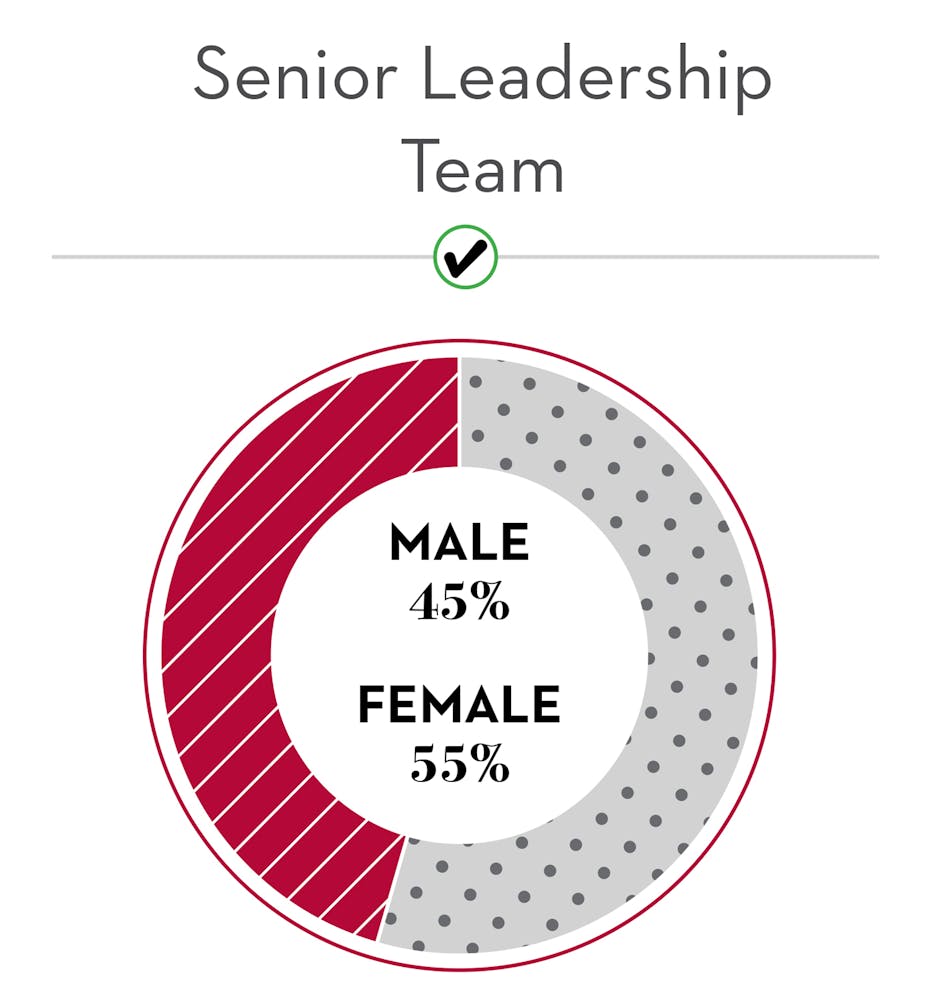
Task: Click the word Senior in the title
Action: (296, 74)
